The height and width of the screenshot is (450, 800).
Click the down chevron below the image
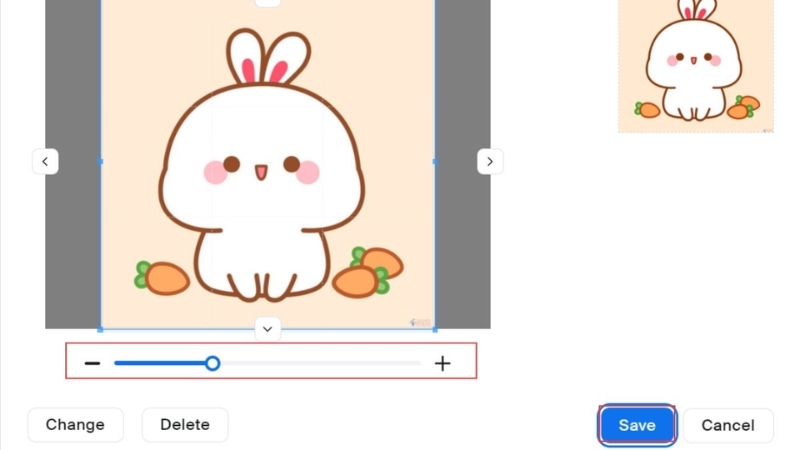[x=267, y=328]
